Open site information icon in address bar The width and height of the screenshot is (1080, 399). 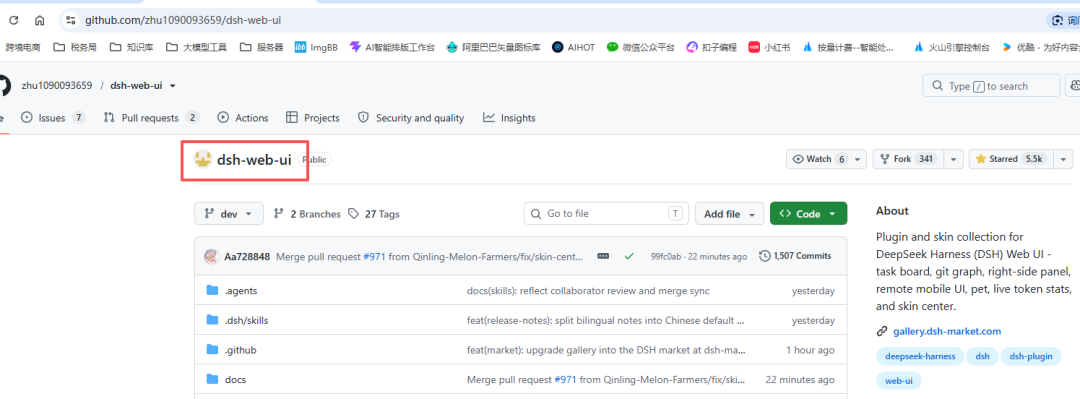pyautogui.click(x=70, y=21)
